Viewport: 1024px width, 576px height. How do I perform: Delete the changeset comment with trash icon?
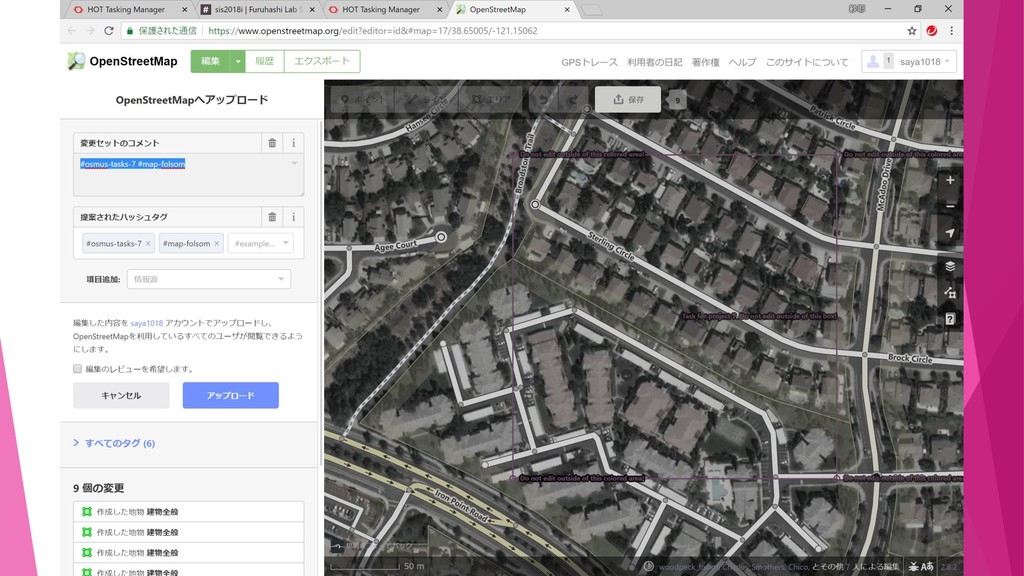click(x=272, y=143)
